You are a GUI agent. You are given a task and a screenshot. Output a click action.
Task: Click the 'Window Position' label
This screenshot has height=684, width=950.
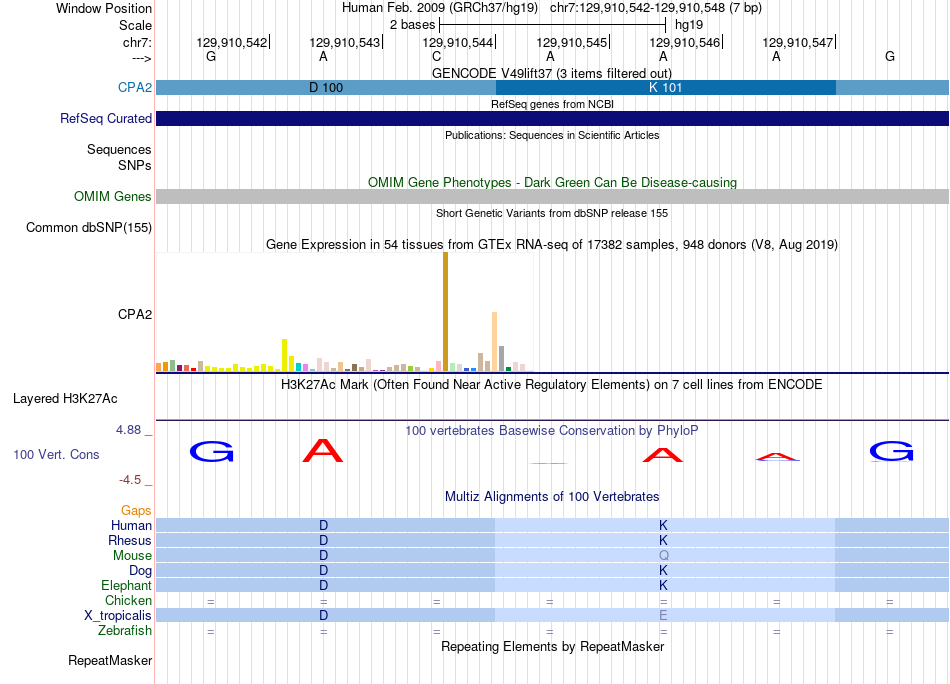coord(104,8)
